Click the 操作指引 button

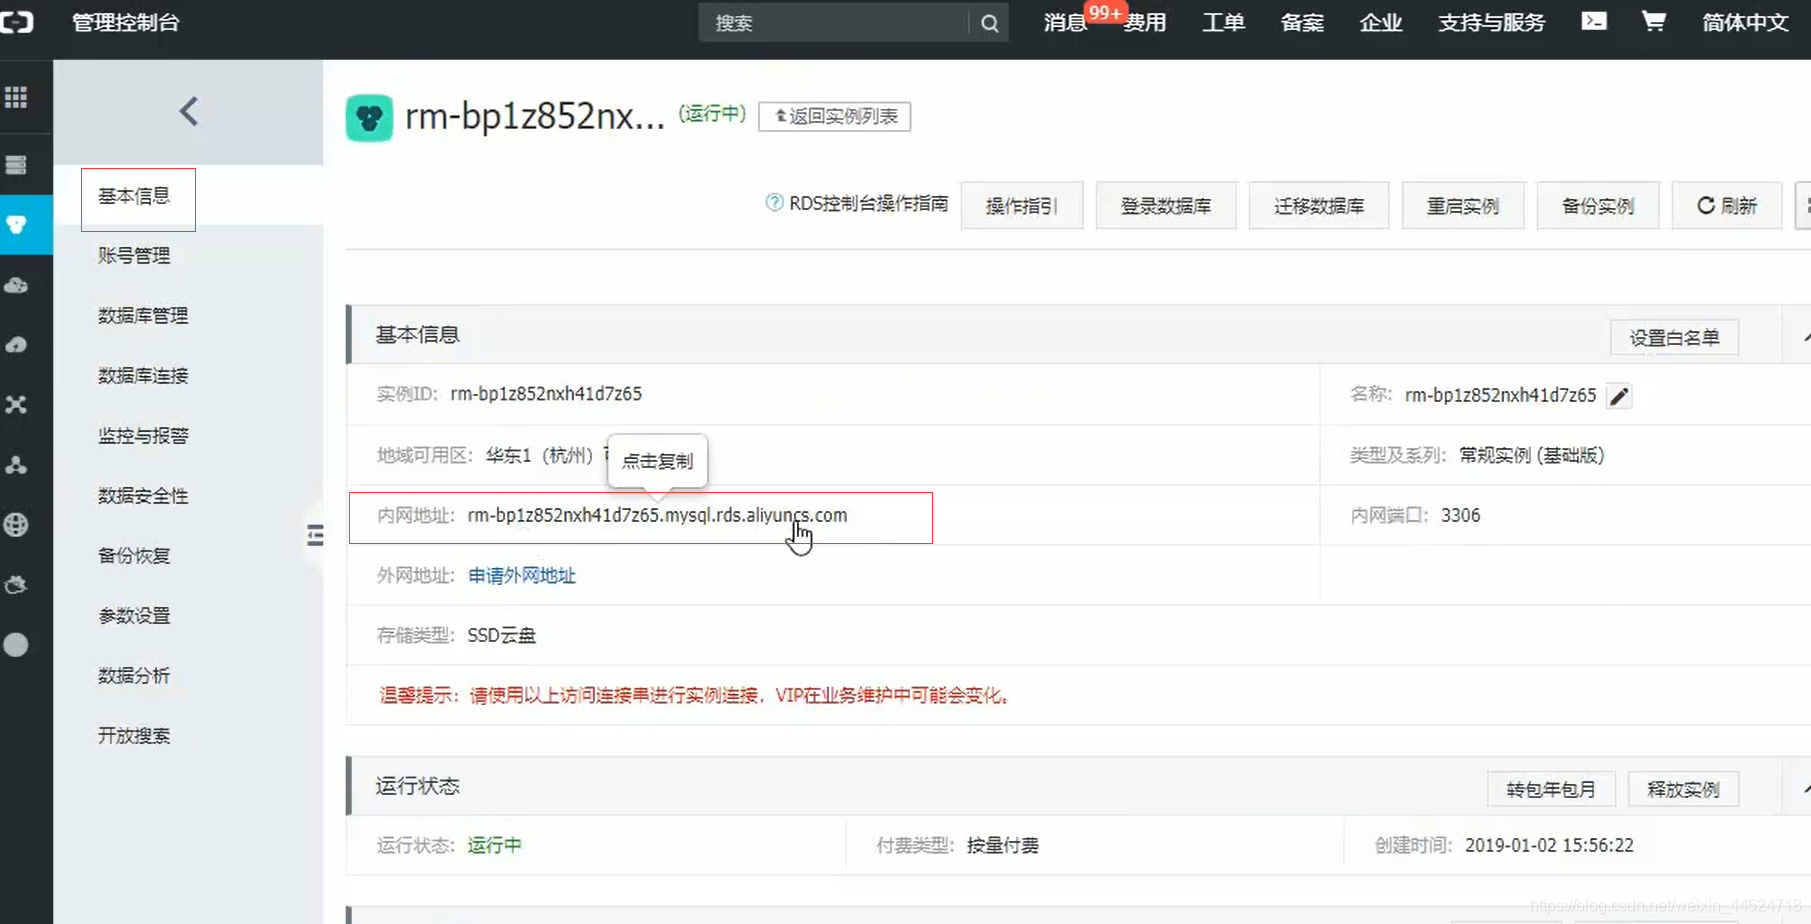coord(1022,206)
